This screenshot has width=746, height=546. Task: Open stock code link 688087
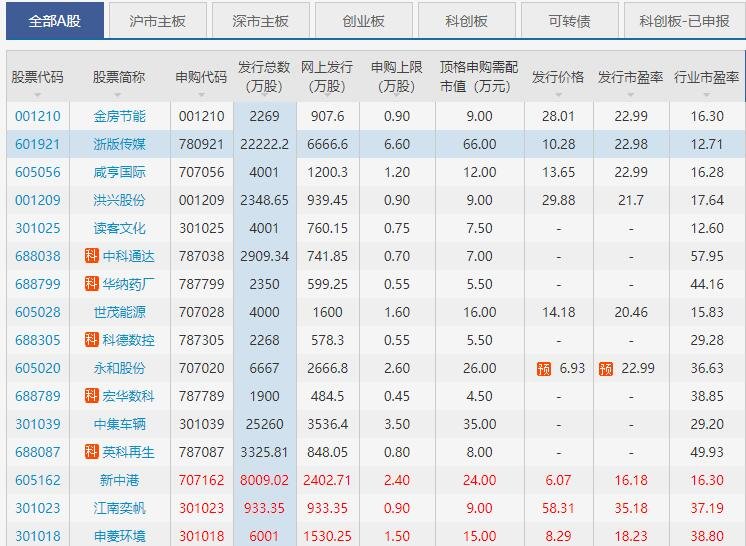(38, 452)
